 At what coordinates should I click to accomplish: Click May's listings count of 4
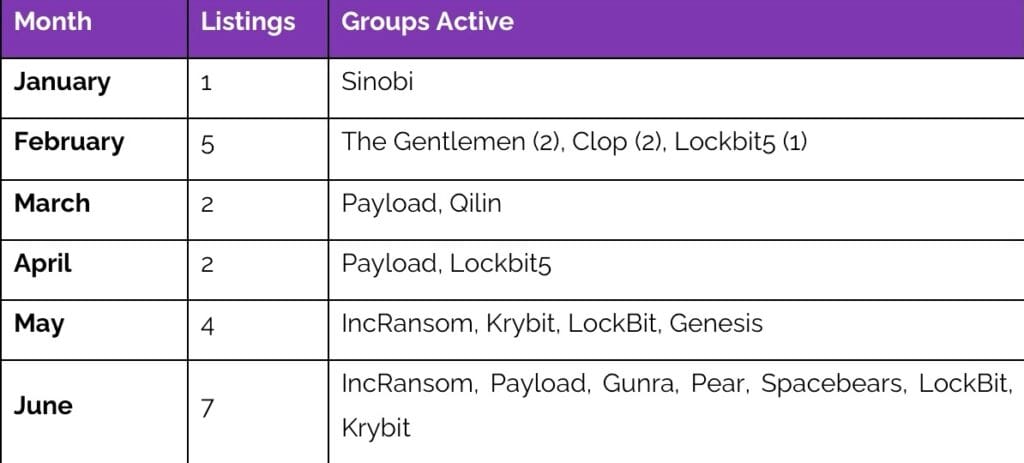pyautogui.click(x=207, y=325)
